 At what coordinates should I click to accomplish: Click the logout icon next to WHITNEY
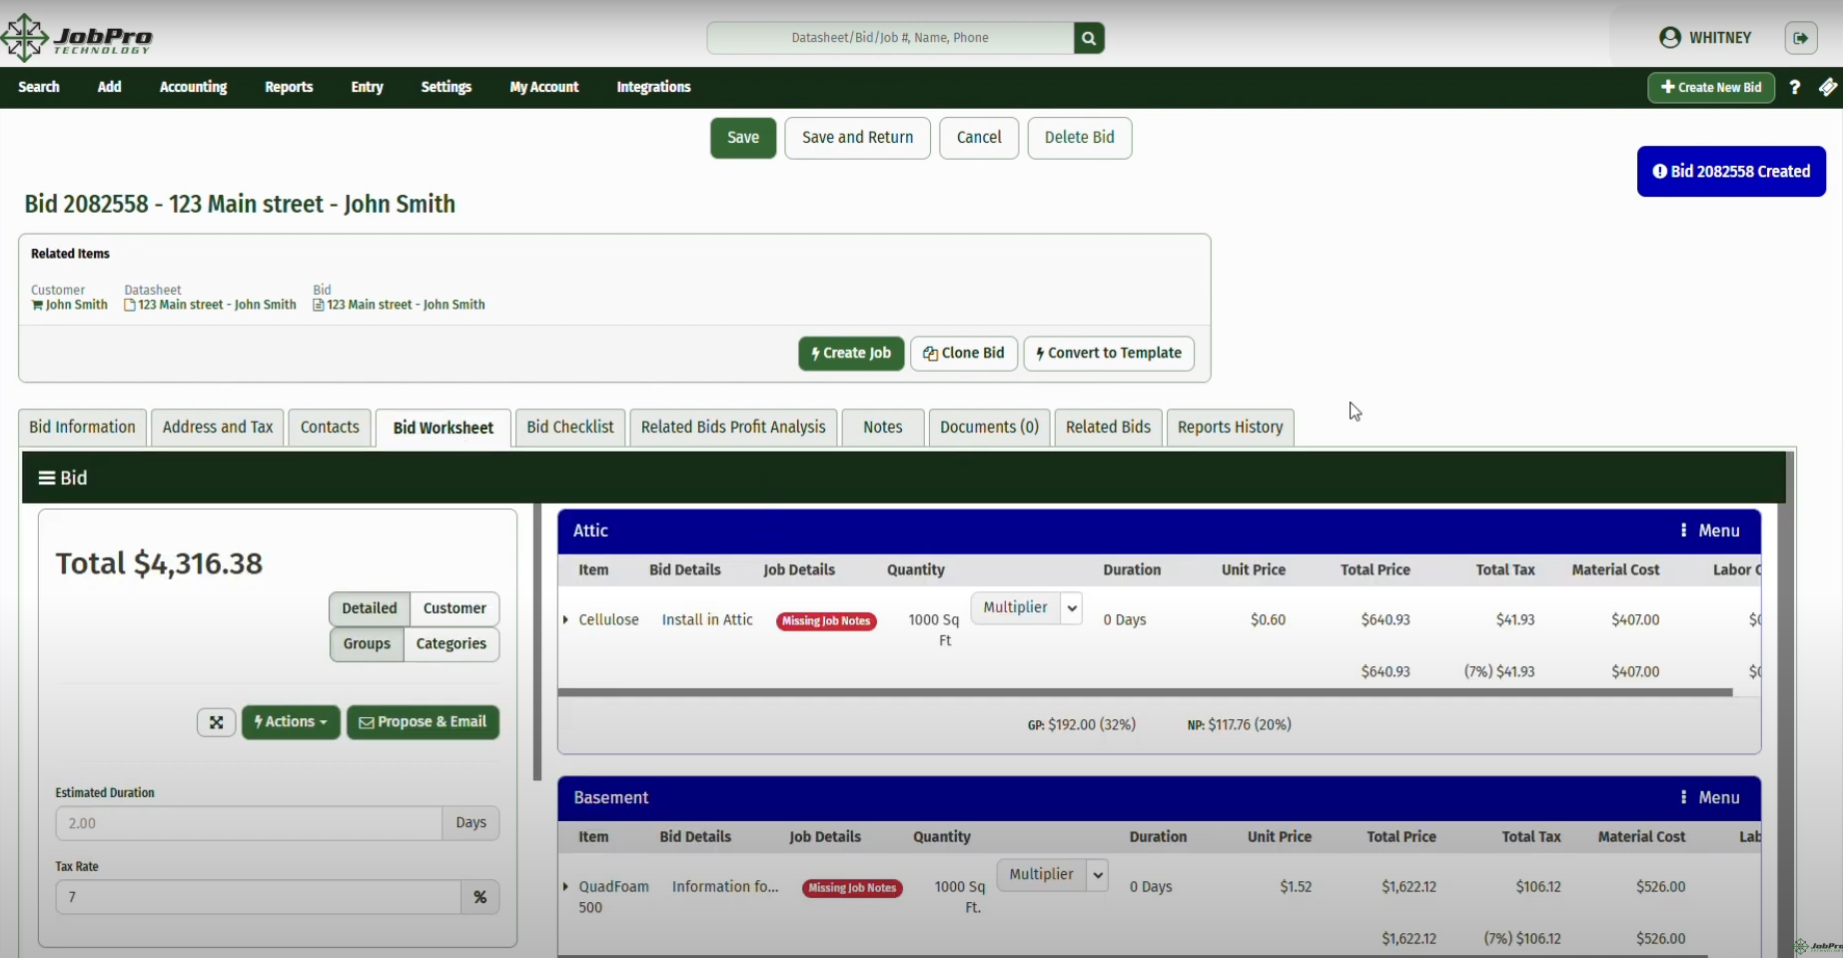(1803, 37)
